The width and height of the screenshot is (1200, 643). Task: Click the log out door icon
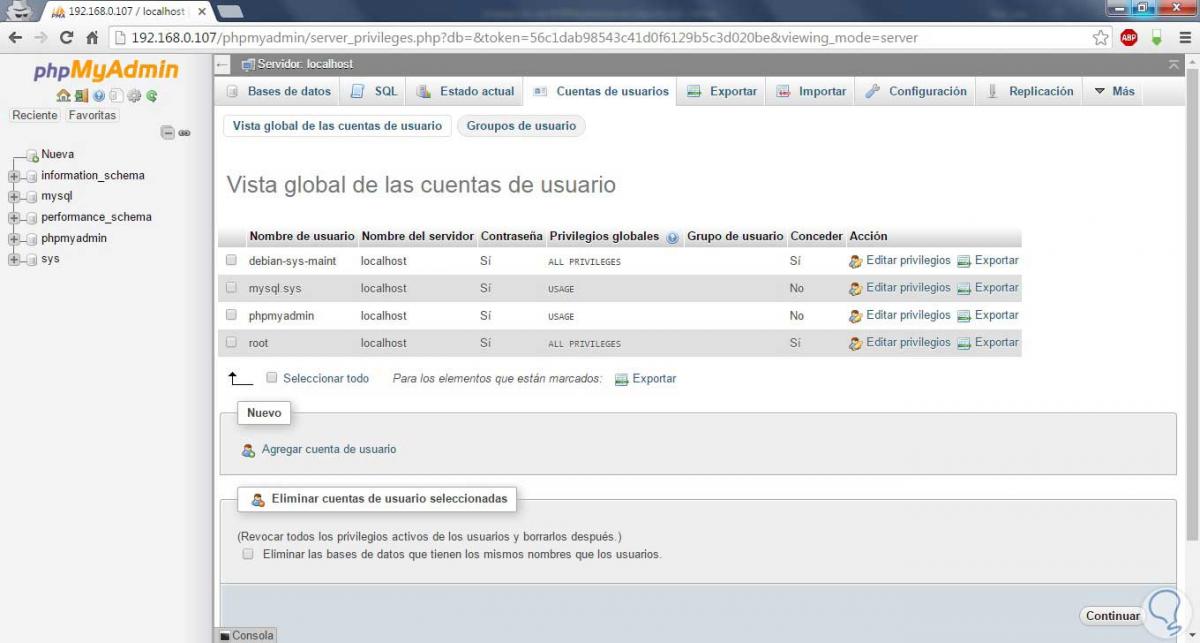[81, 96]
